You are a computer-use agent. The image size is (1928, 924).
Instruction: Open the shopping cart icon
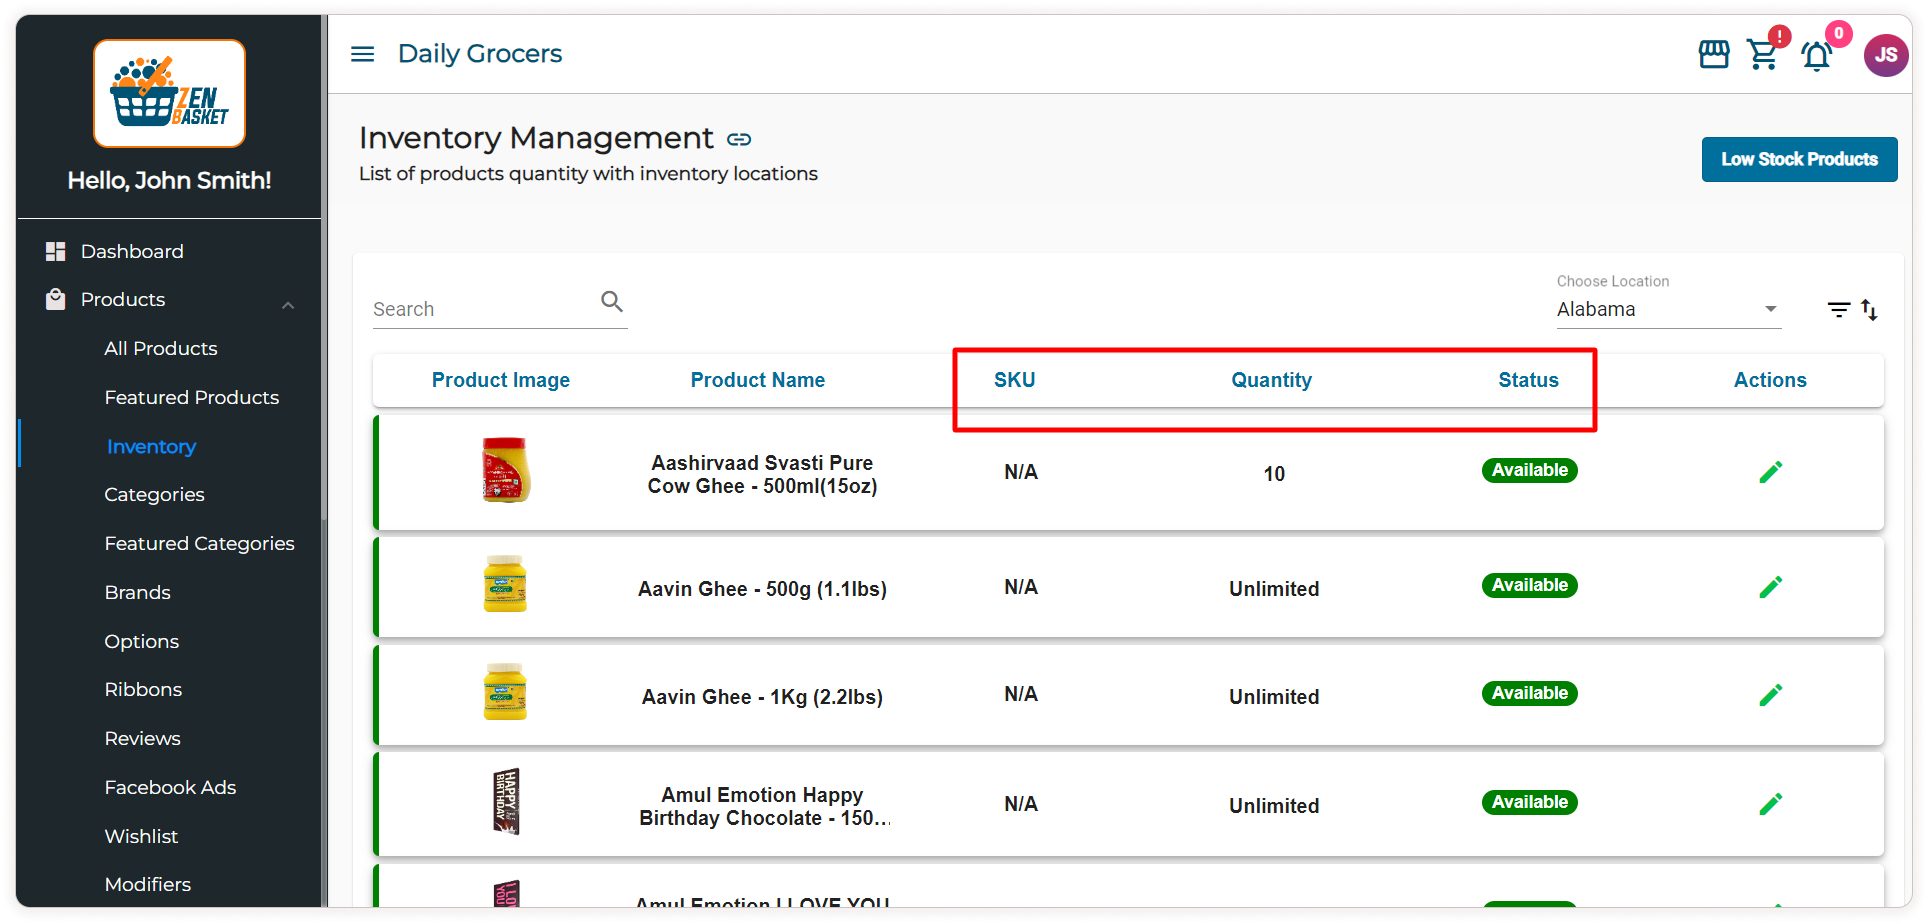(x=1762, y=55)
